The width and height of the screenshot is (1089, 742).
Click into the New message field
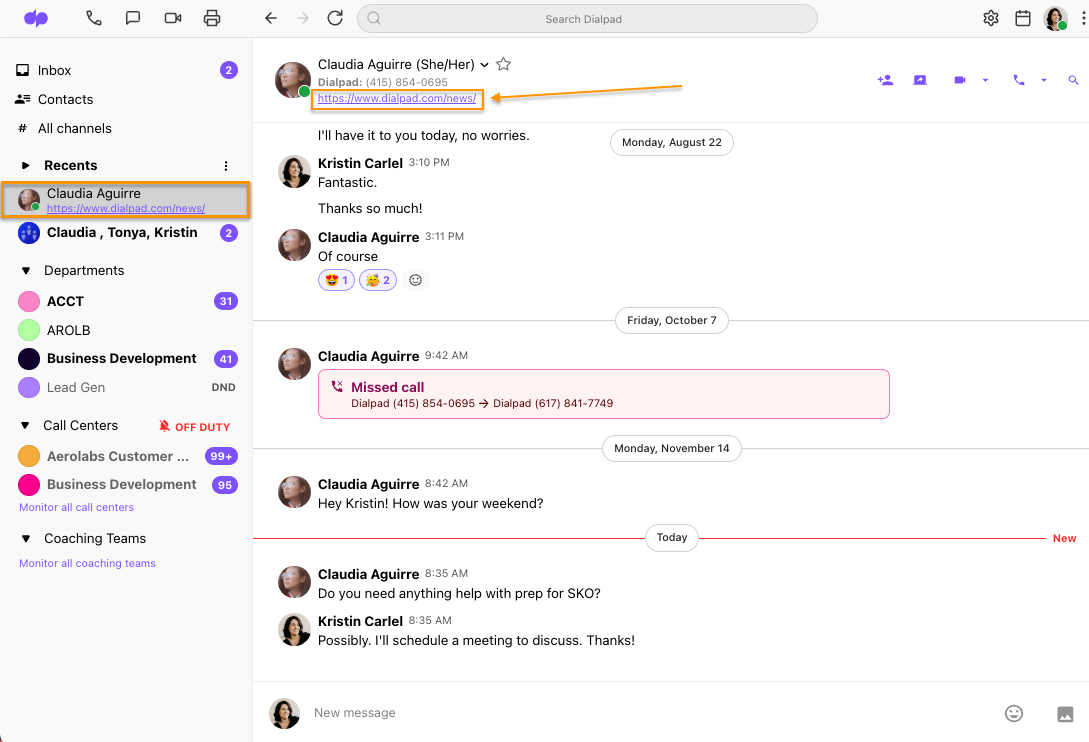point(653,713)
